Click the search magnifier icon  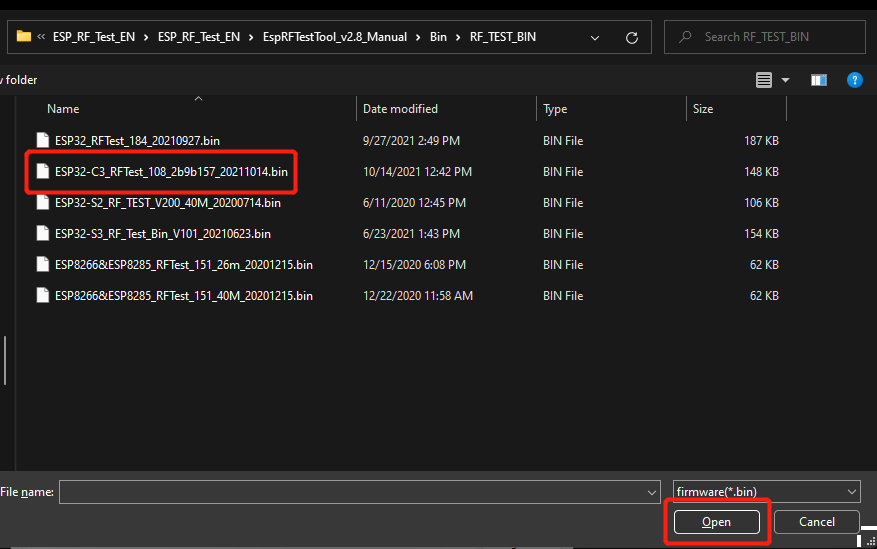point(685,37)
